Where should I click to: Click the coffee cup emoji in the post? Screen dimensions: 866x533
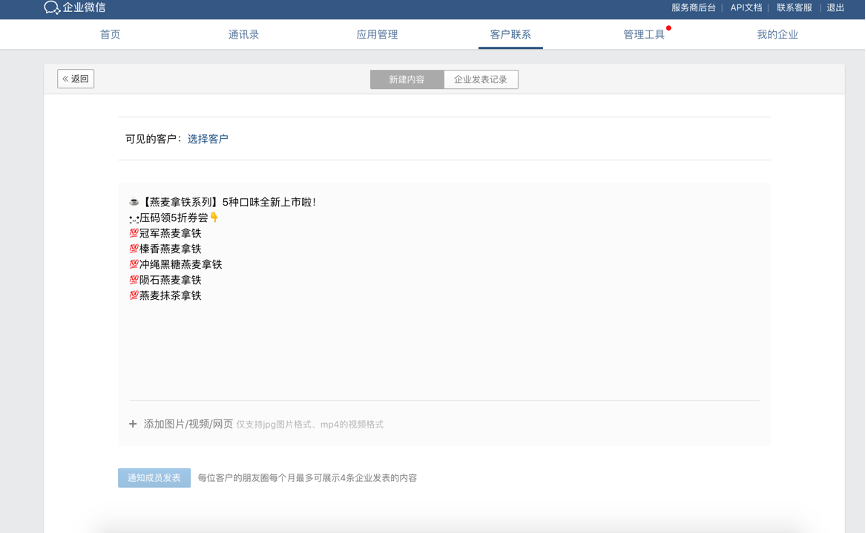134,202
